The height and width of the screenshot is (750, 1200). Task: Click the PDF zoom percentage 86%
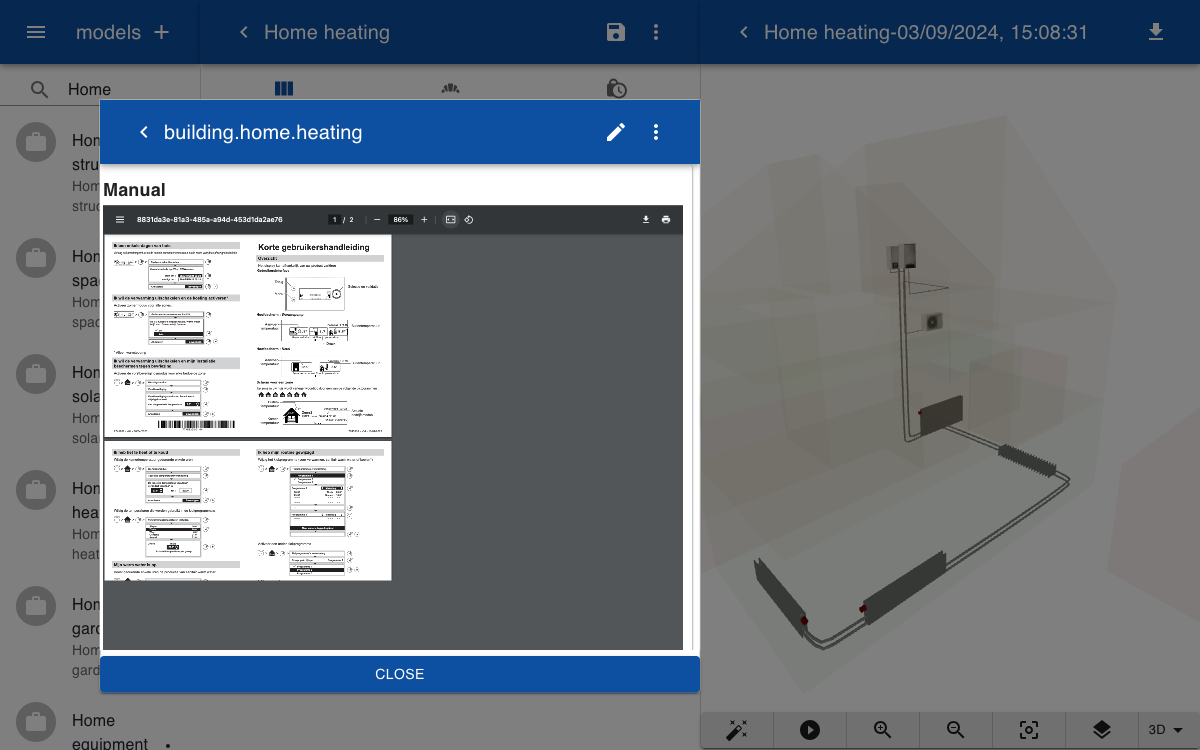[x=401, y=219]
